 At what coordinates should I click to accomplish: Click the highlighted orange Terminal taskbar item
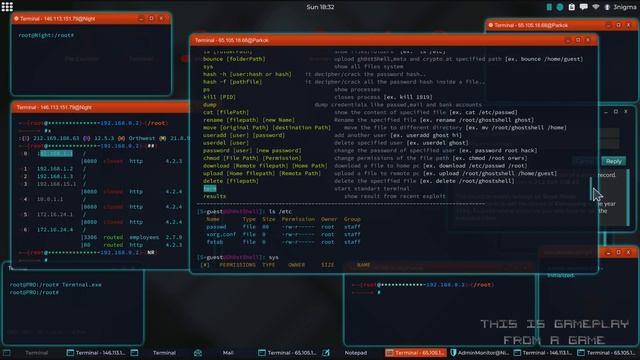point(415,353)
